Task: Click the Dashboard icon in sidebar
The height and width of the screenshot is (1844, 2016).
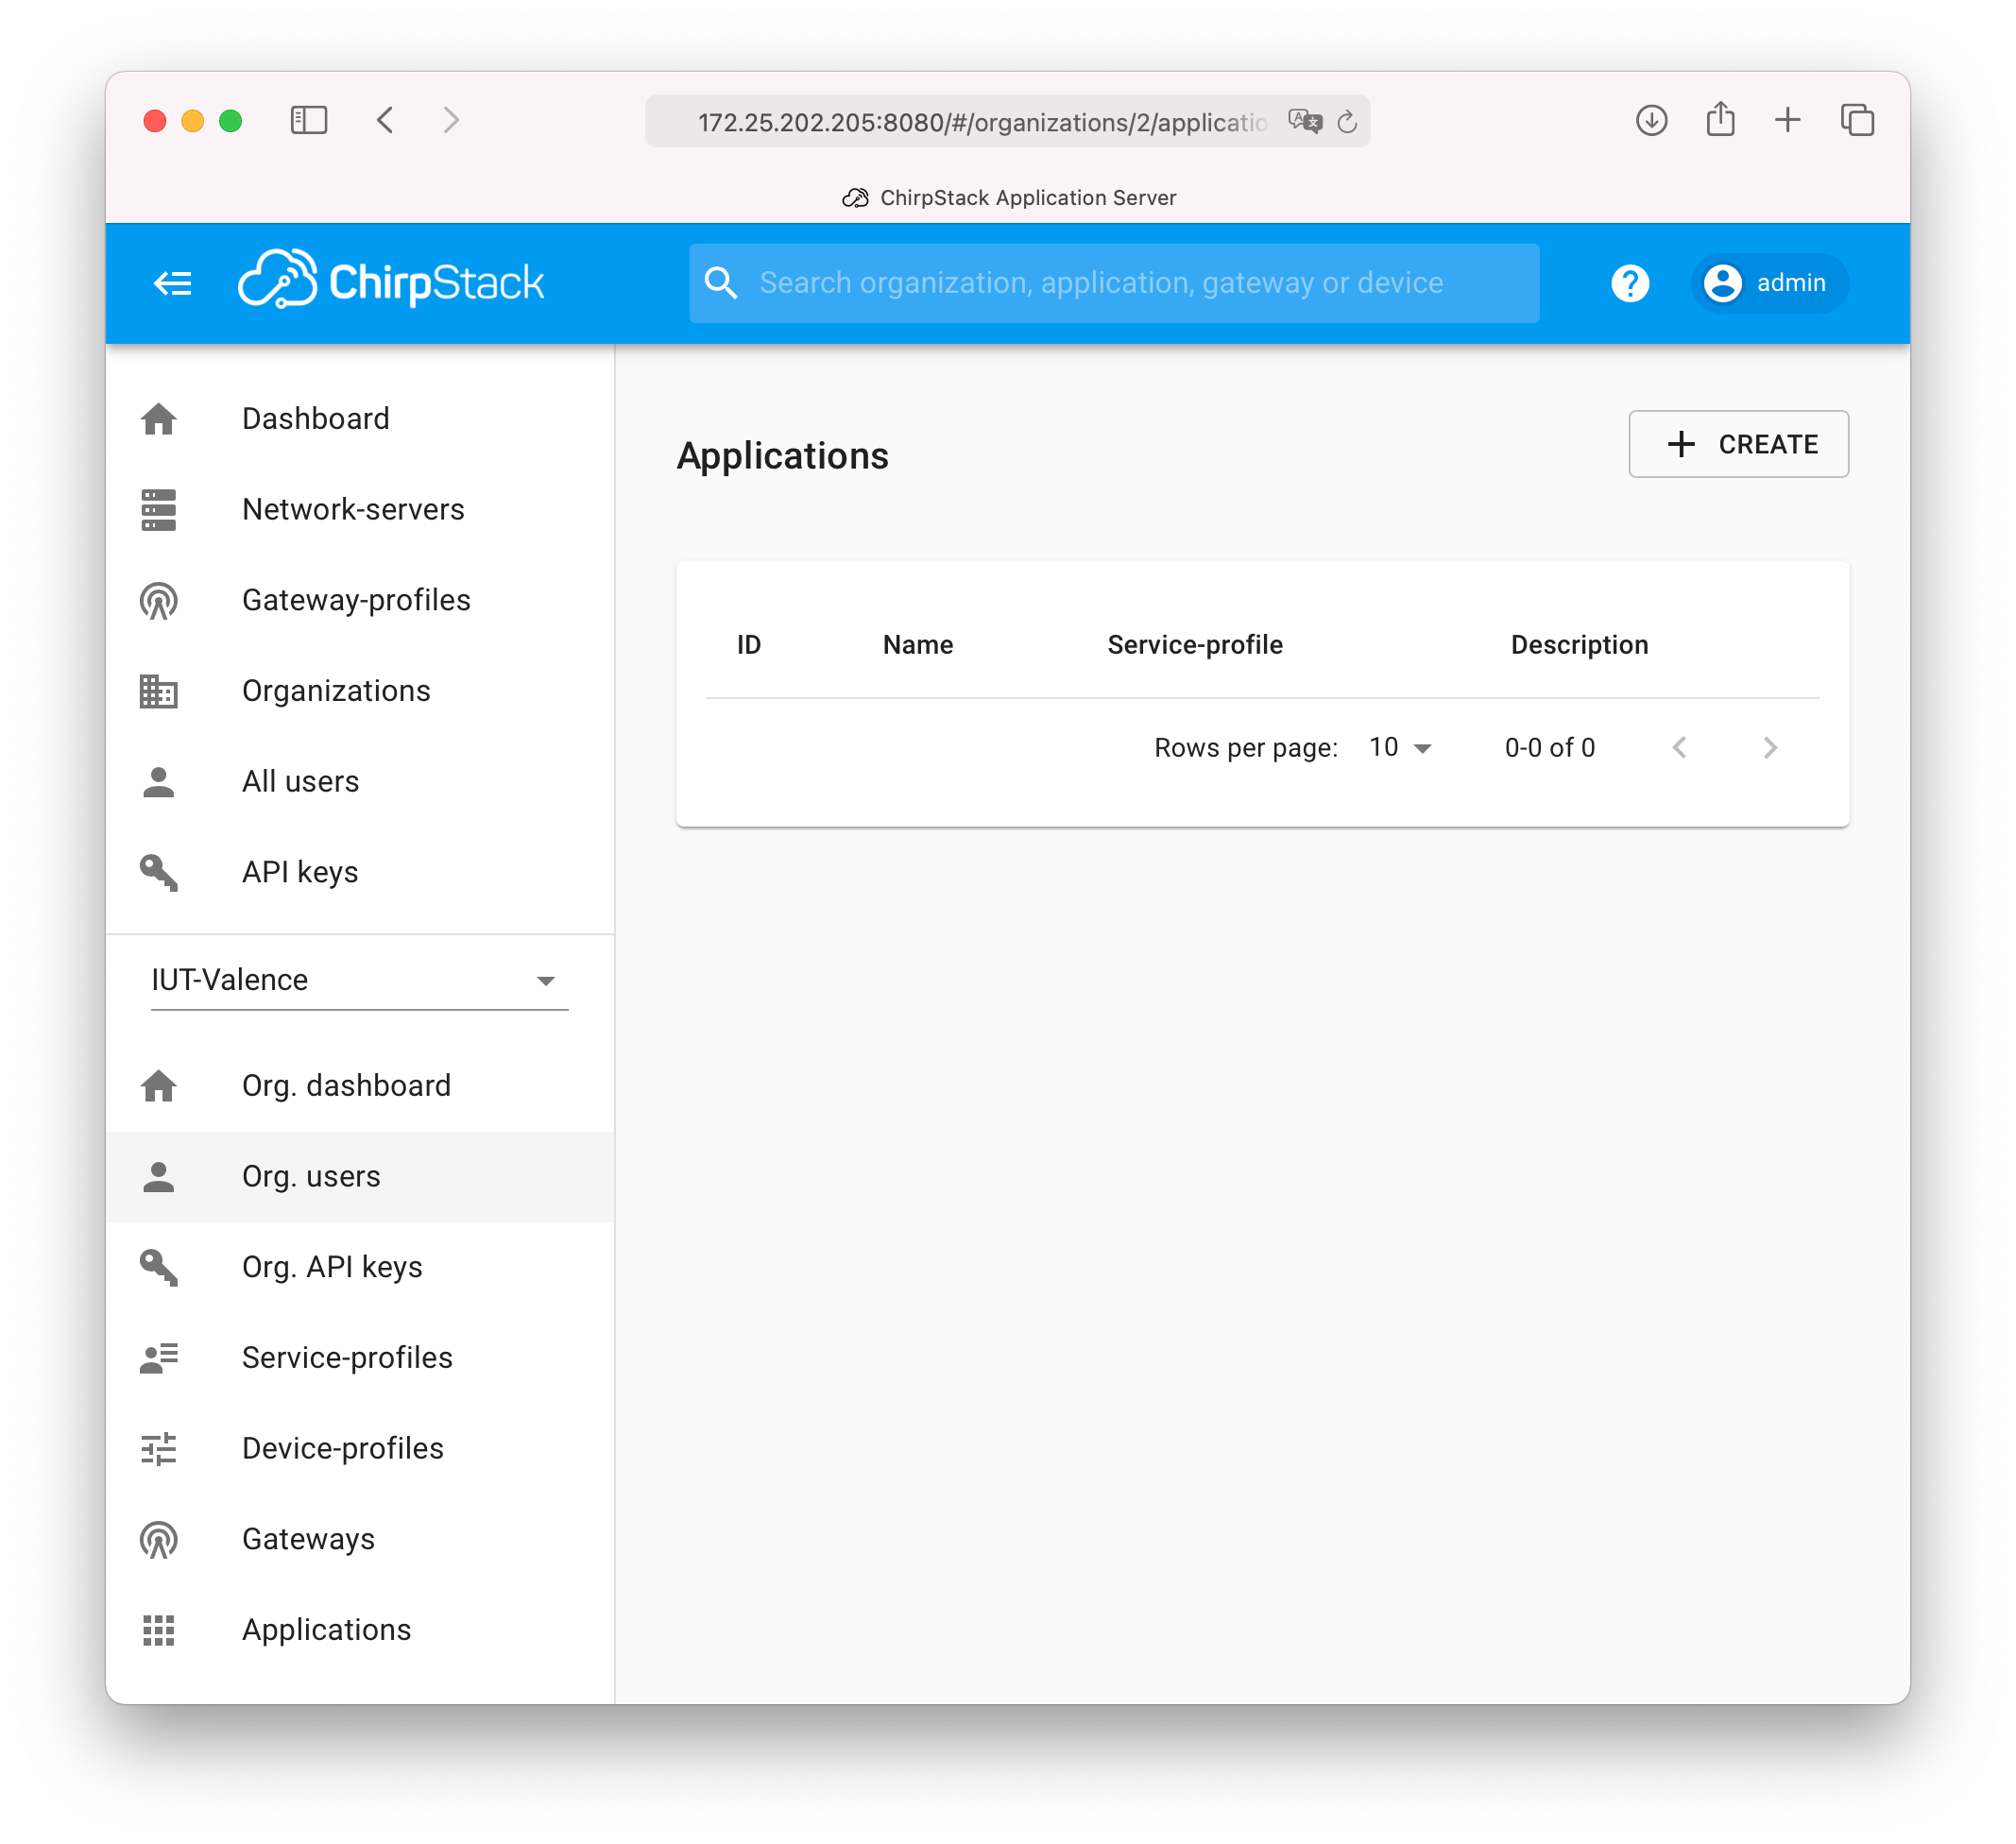Action: [162, 418]
